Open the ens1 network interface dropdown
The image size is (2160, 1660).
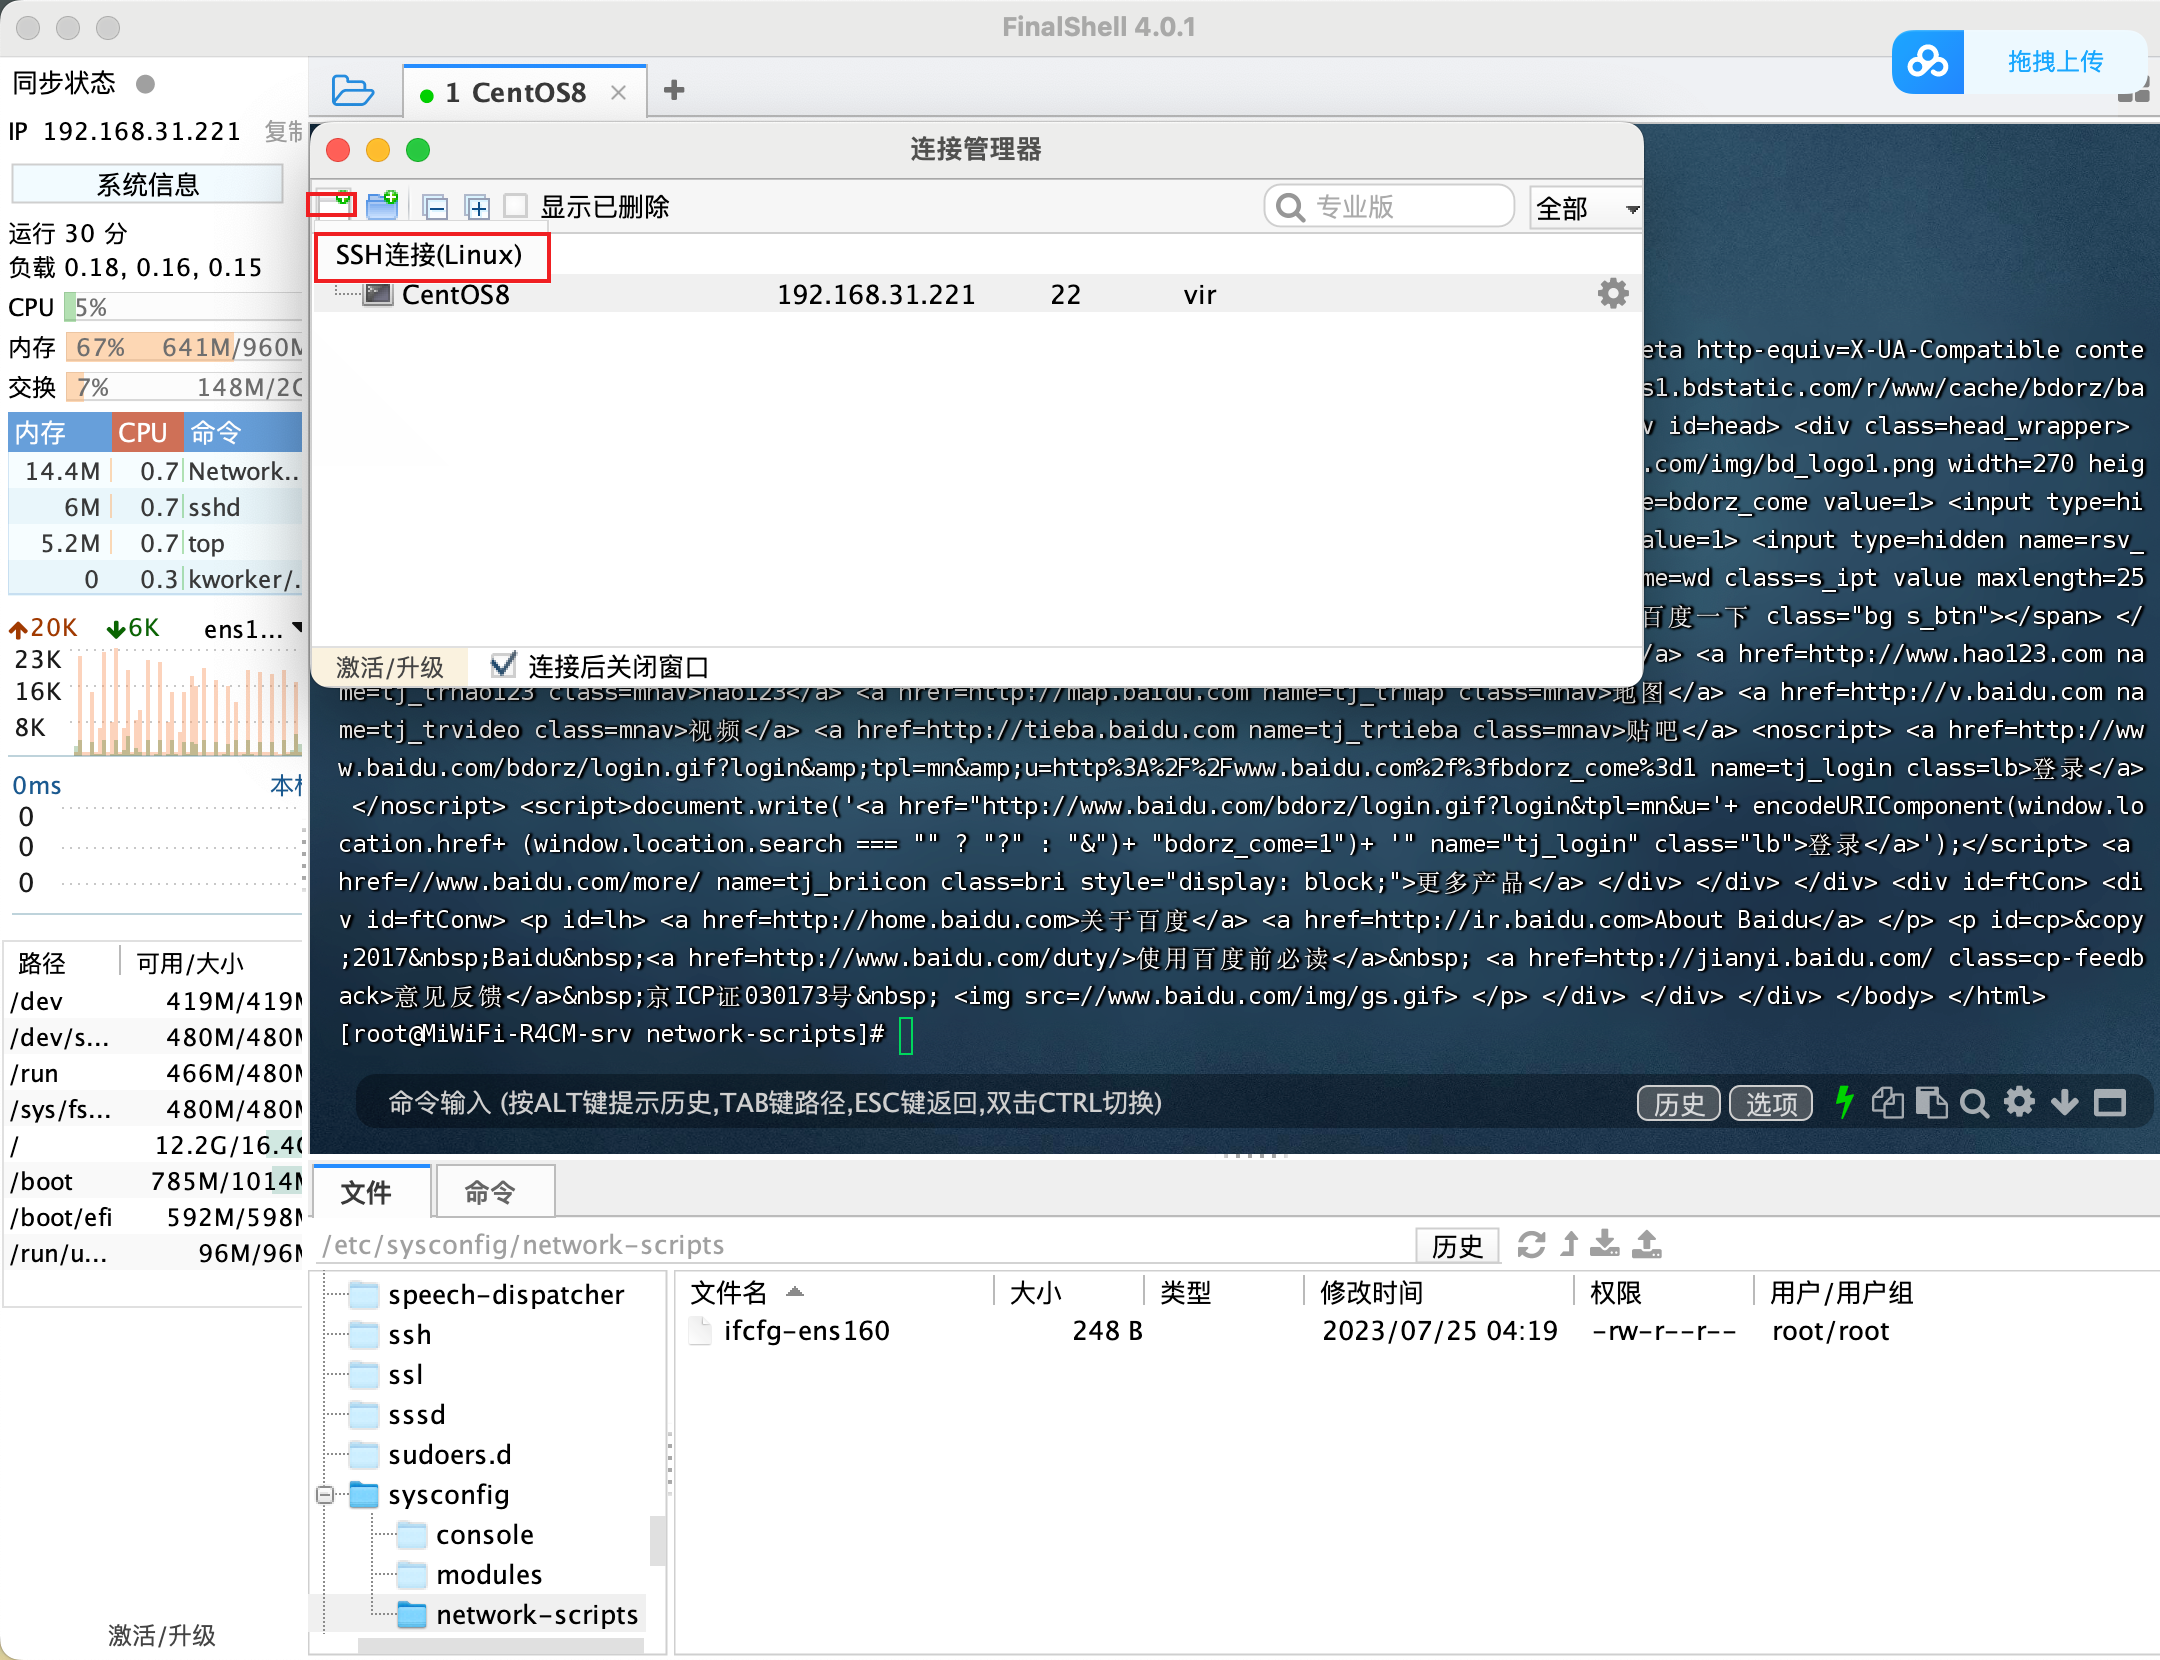coord(296,628)
